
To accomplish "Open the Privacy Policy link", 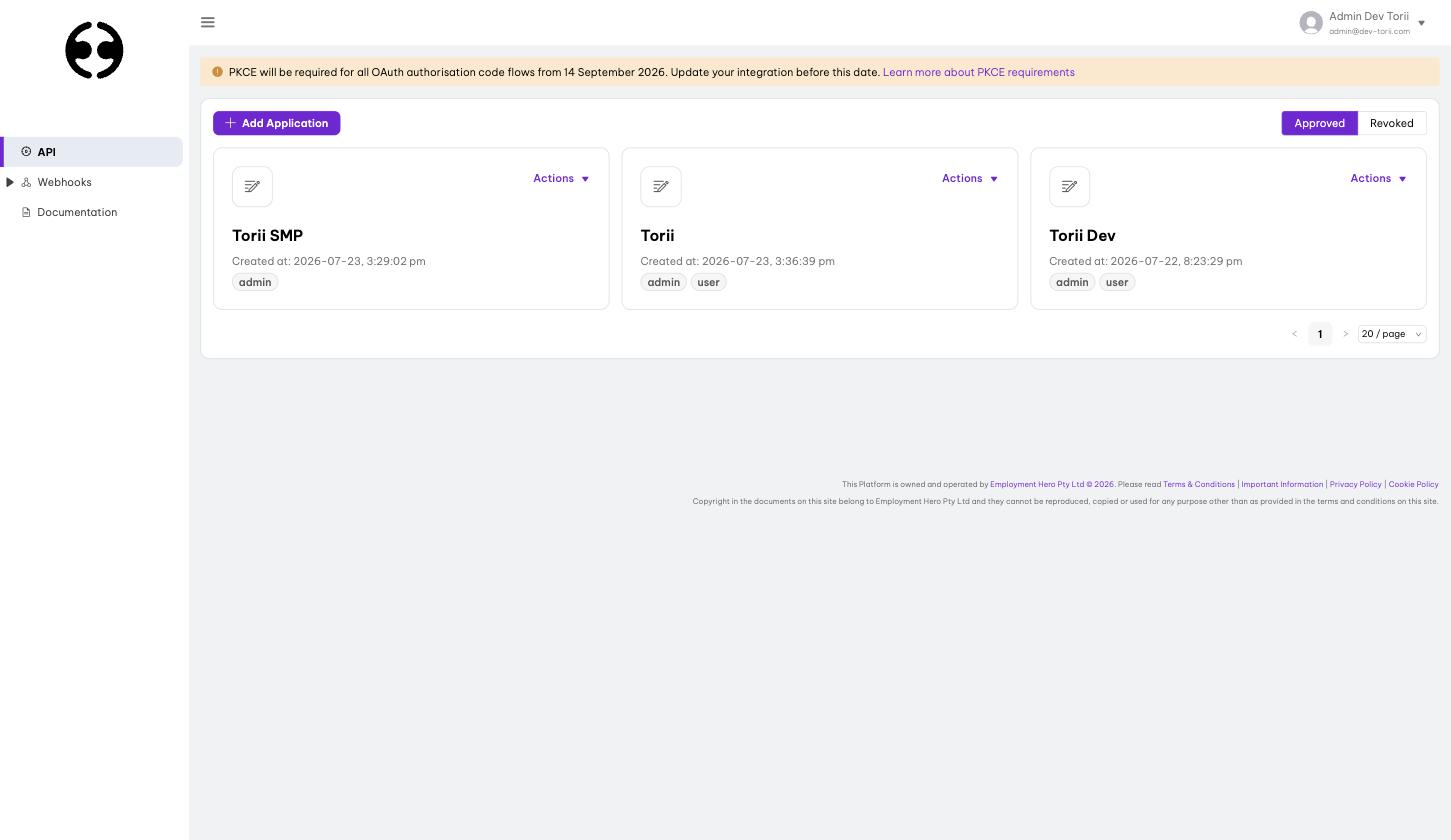I will [1355, 484].
